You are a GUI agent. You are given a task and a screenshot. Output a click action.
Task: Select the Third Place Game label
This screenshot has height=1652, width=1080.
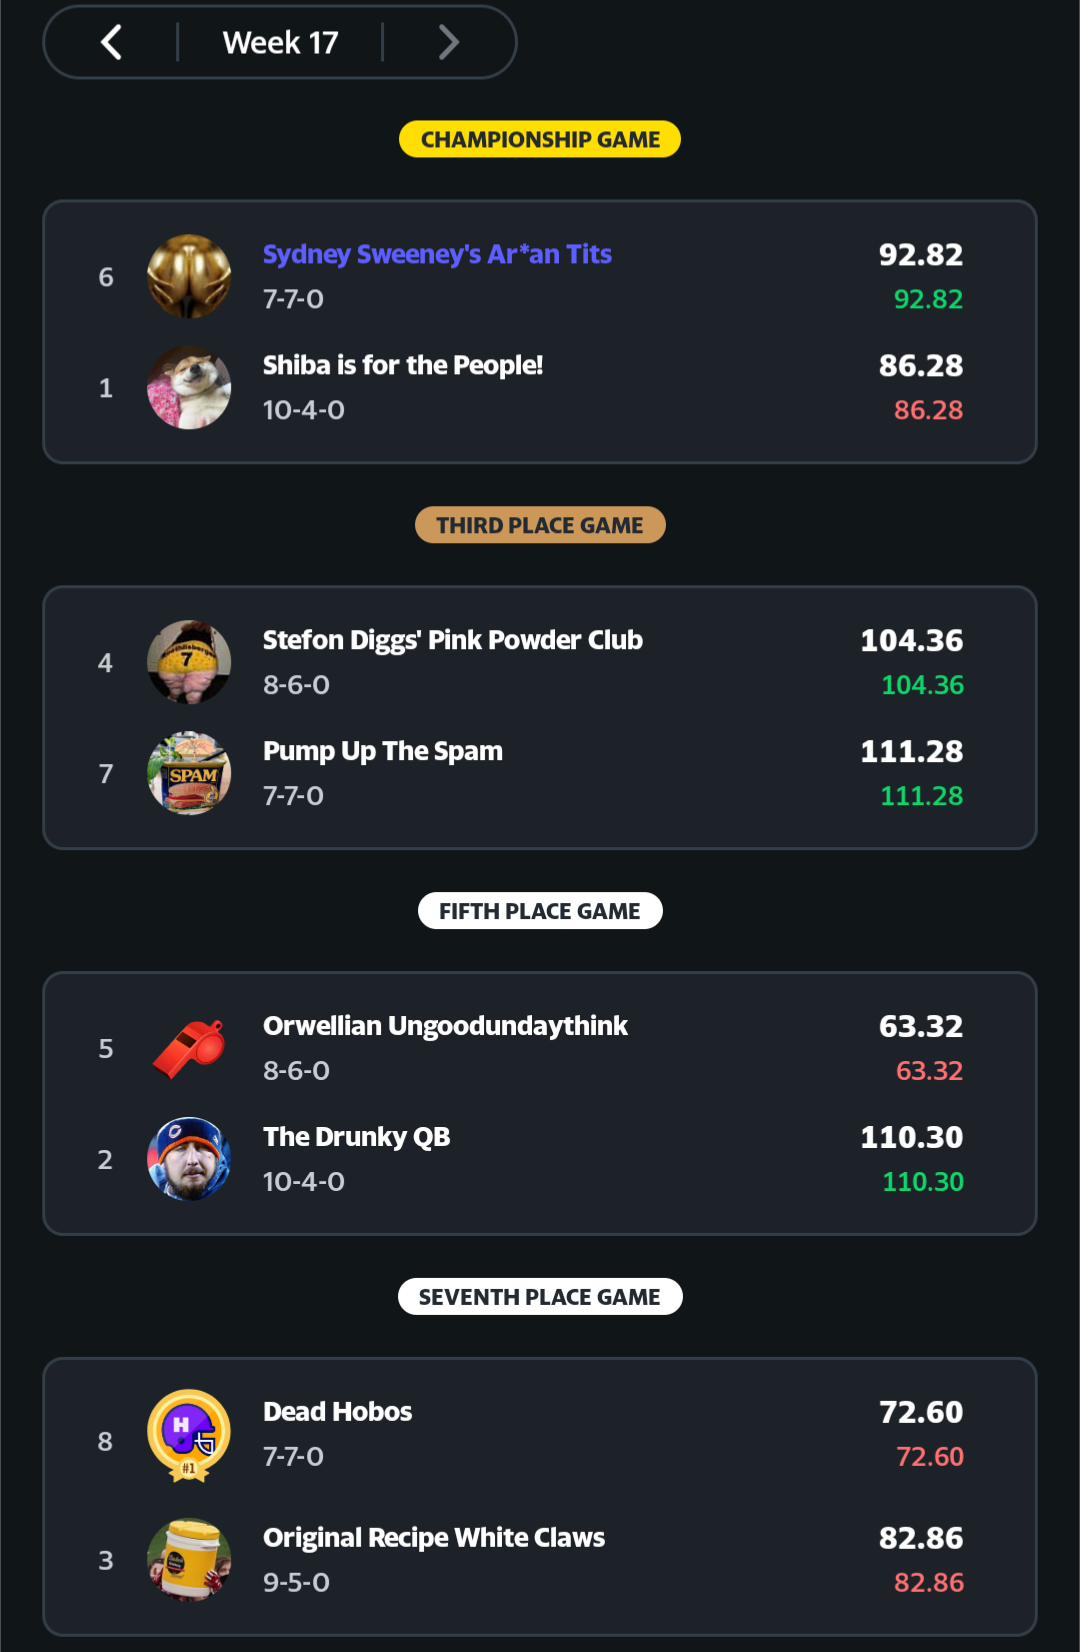coord(540,525)
